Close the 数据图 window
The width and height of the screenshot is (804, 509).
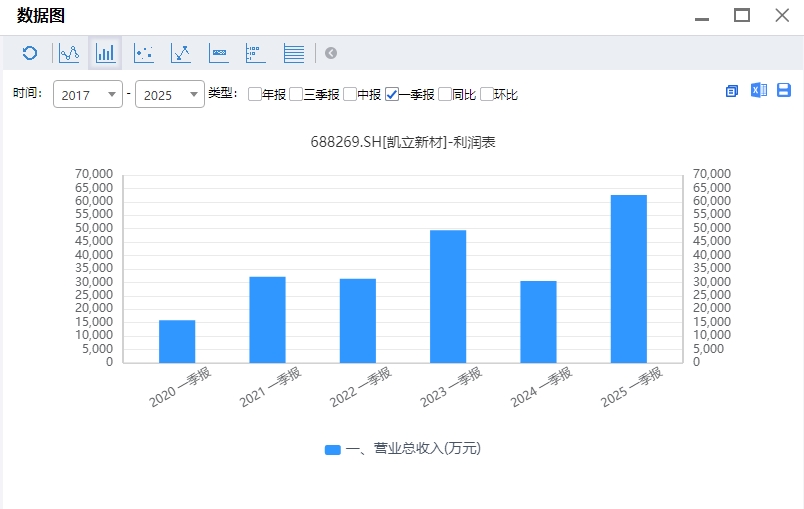[782, 15]
